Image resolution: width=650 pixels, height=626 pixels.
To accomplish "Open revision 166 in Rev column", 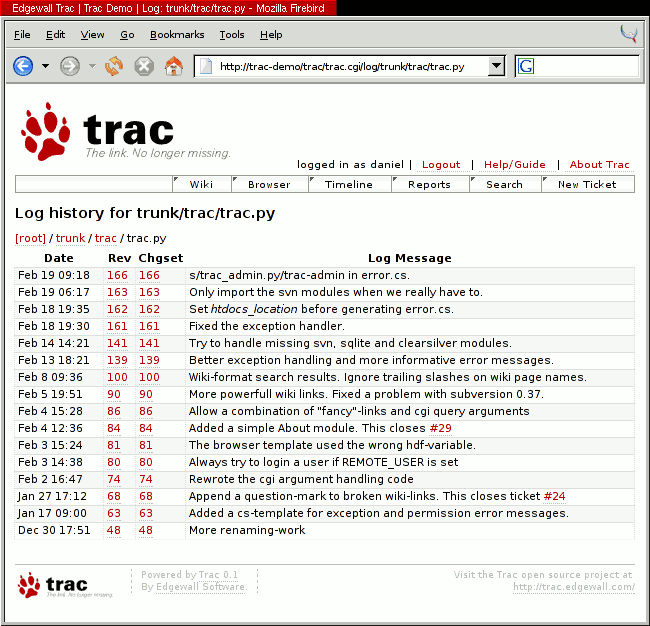I will [x=117, y=275].
